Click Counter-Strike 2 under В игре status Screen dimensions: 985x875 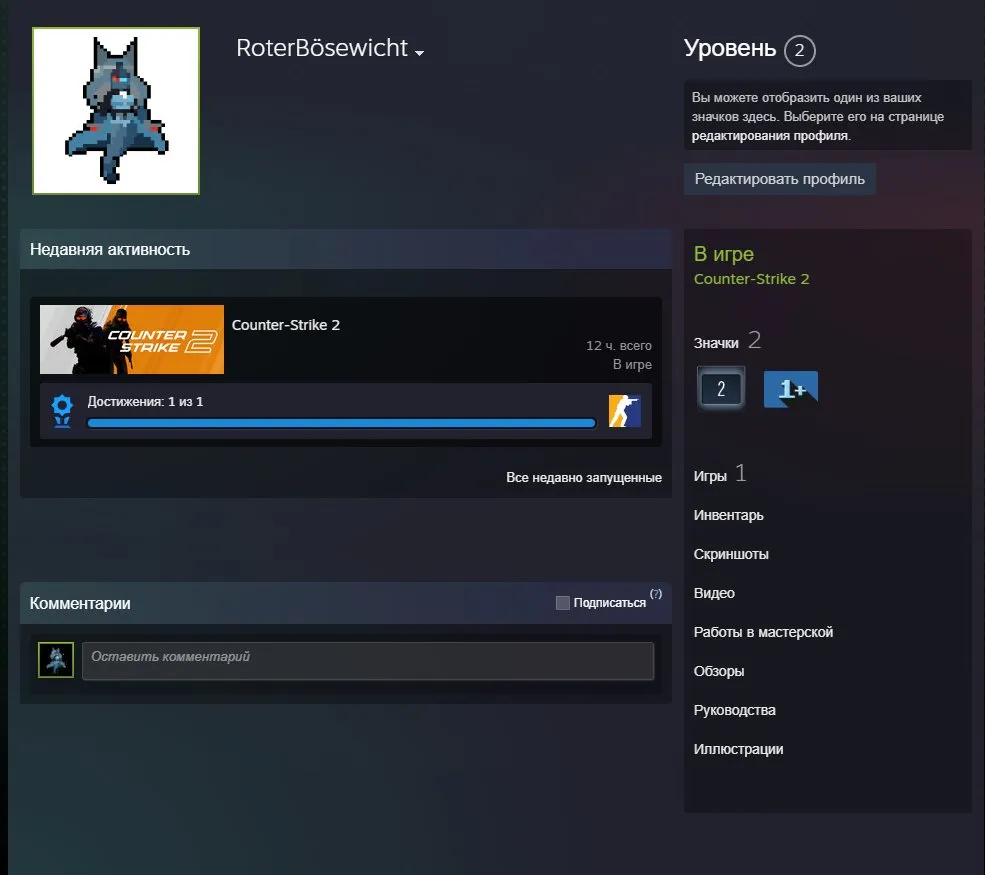[751, 279]
